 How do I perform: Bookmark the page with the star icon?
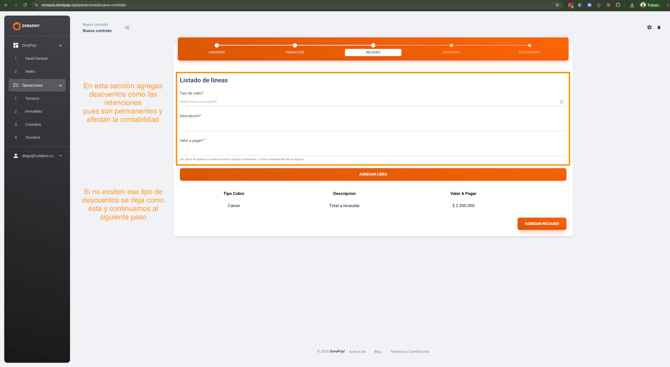pyautogui.click(x=557, y=5)
